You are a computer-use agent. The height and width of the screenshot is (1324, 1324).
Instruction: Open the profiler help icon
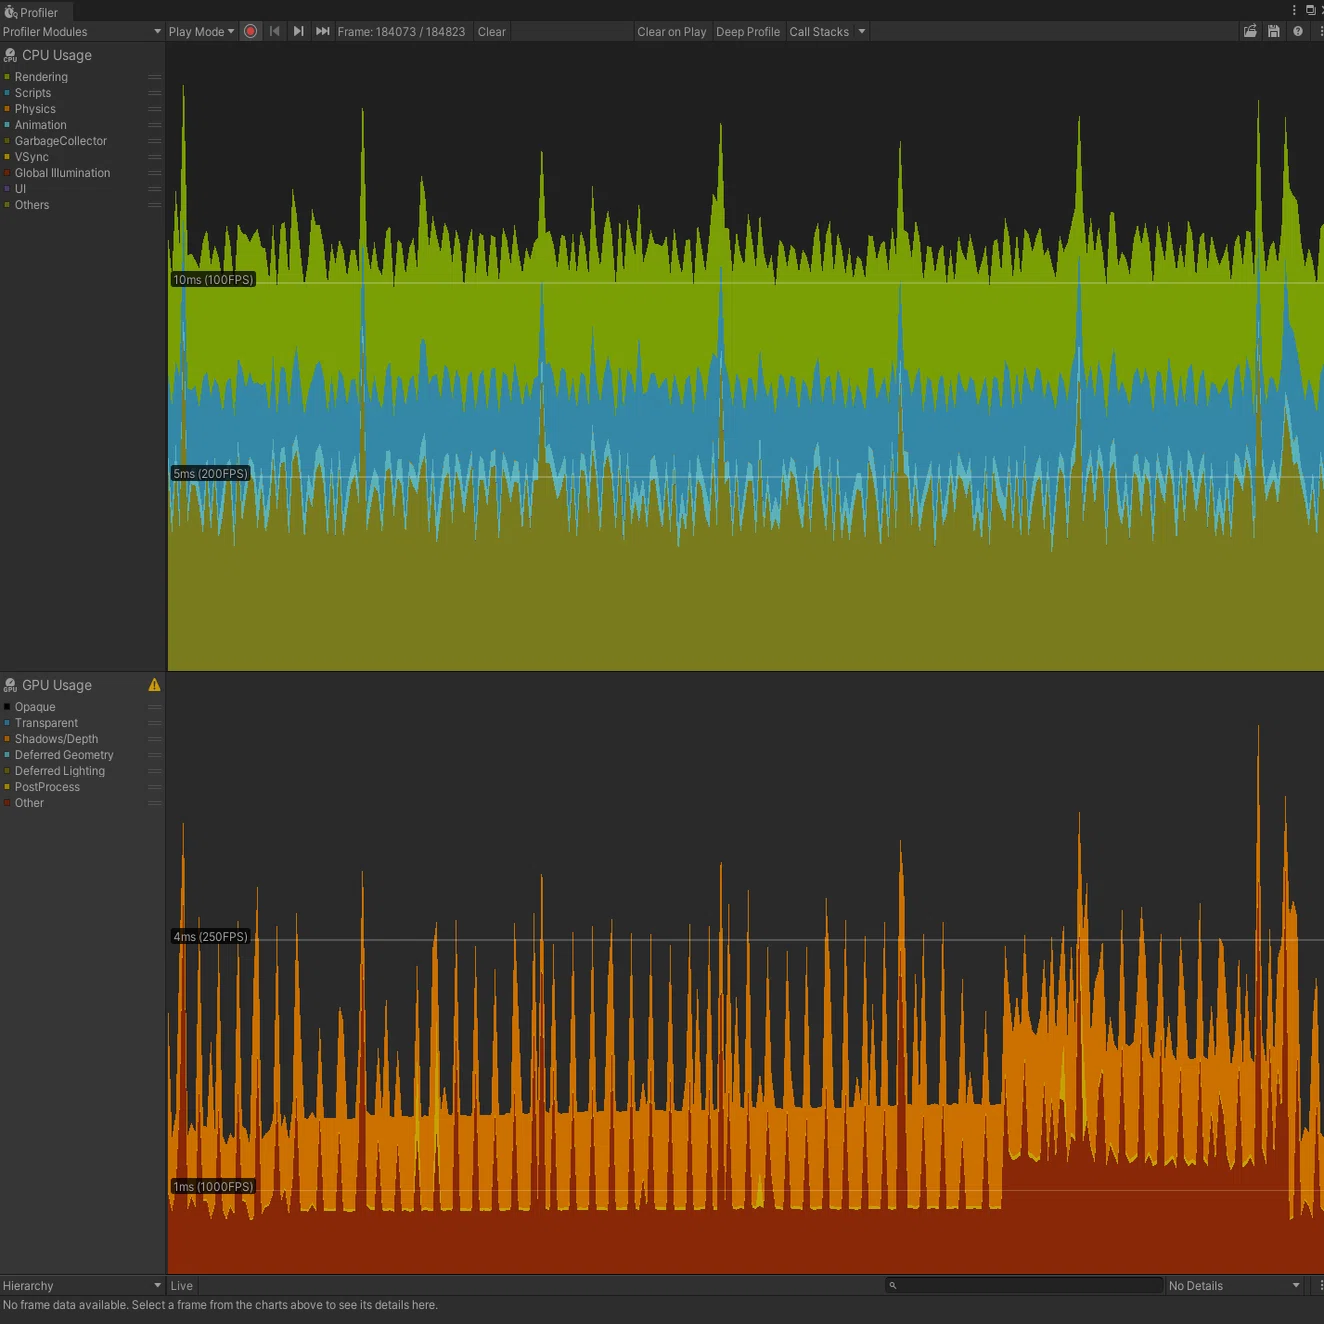pos(1298,32)
